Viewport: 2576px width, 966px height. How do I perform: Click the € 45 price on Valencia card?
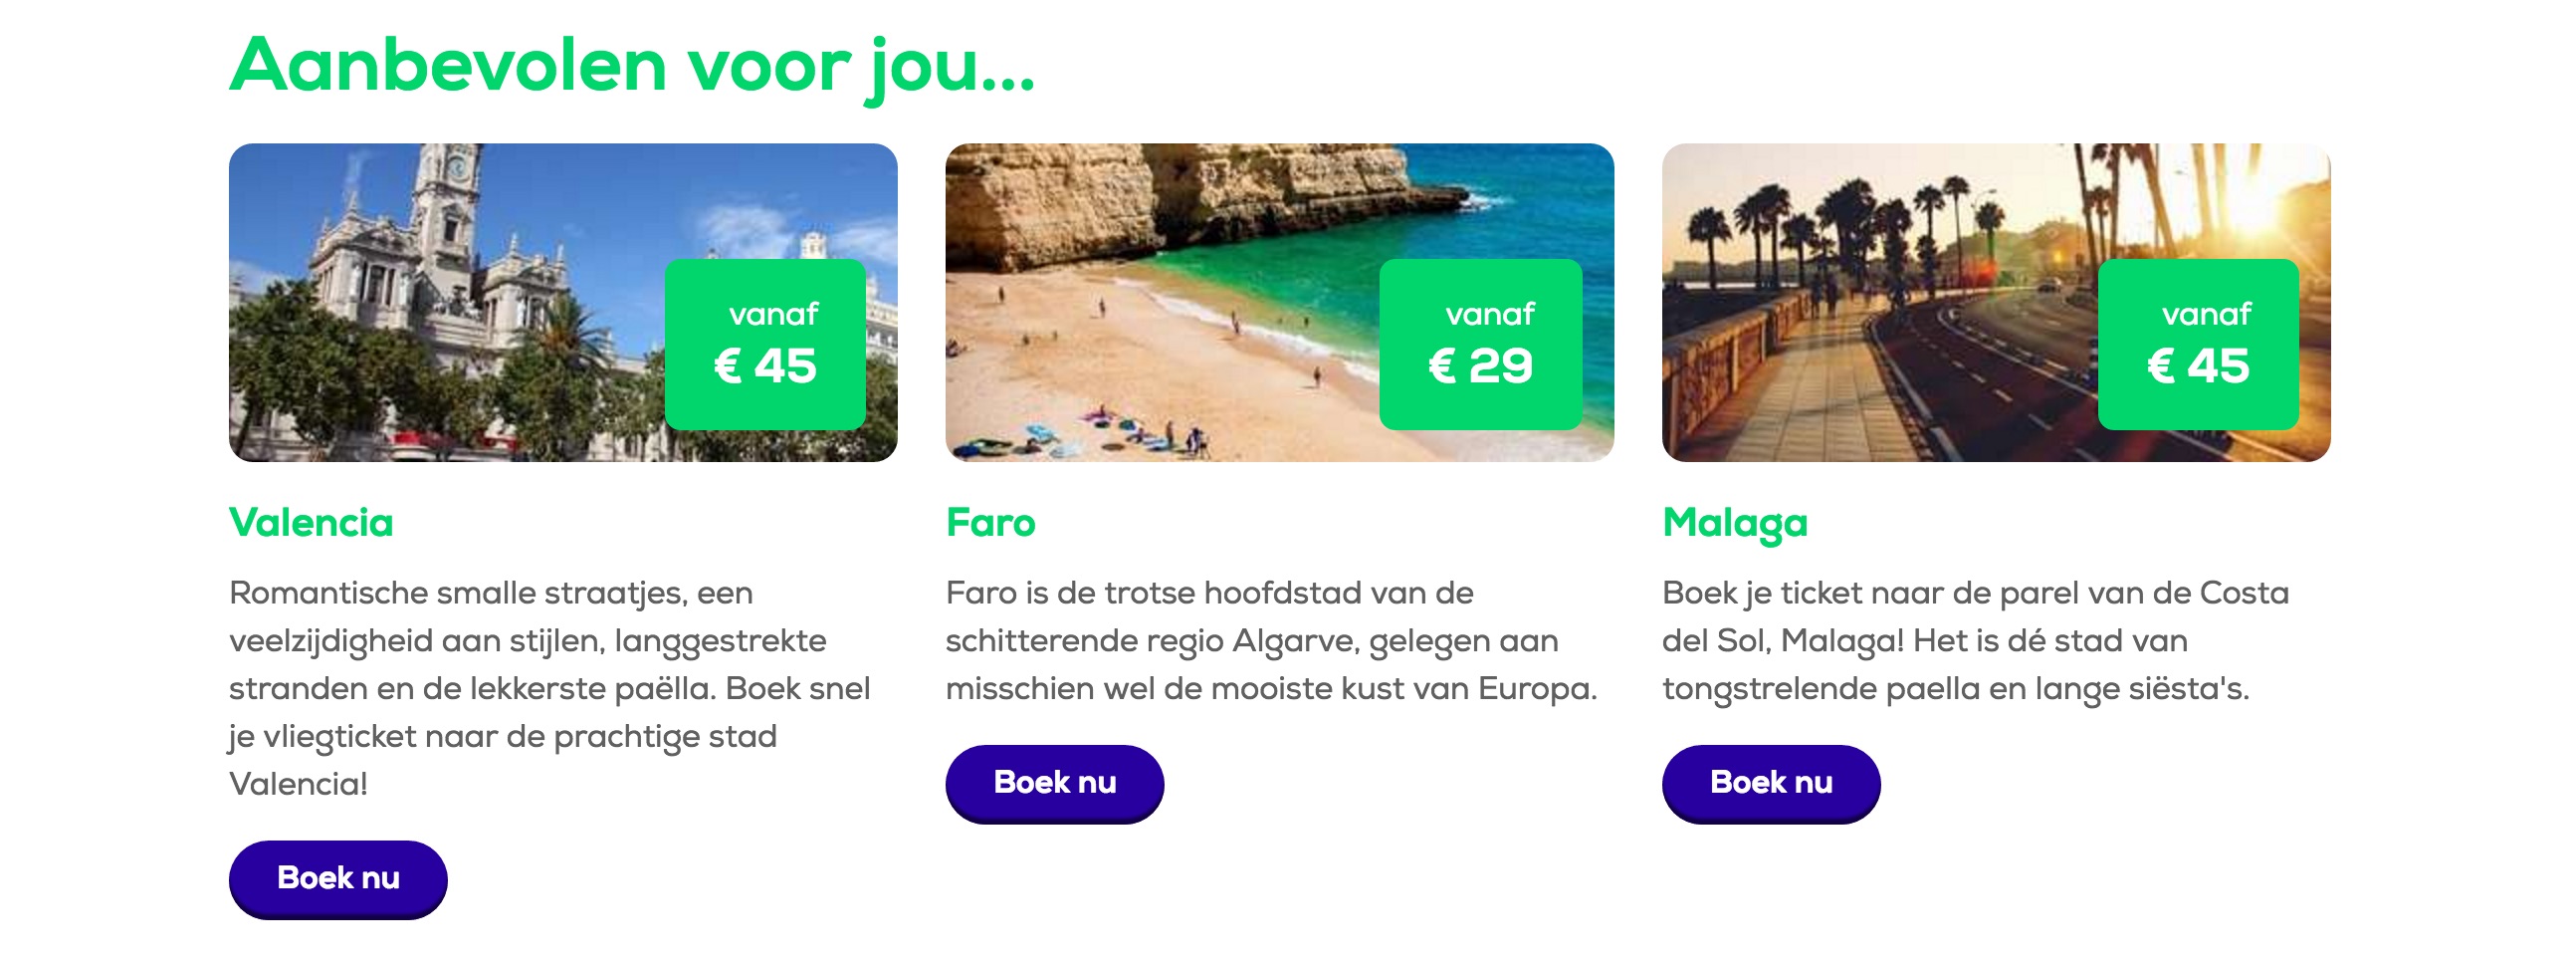(x=765, y=366)
